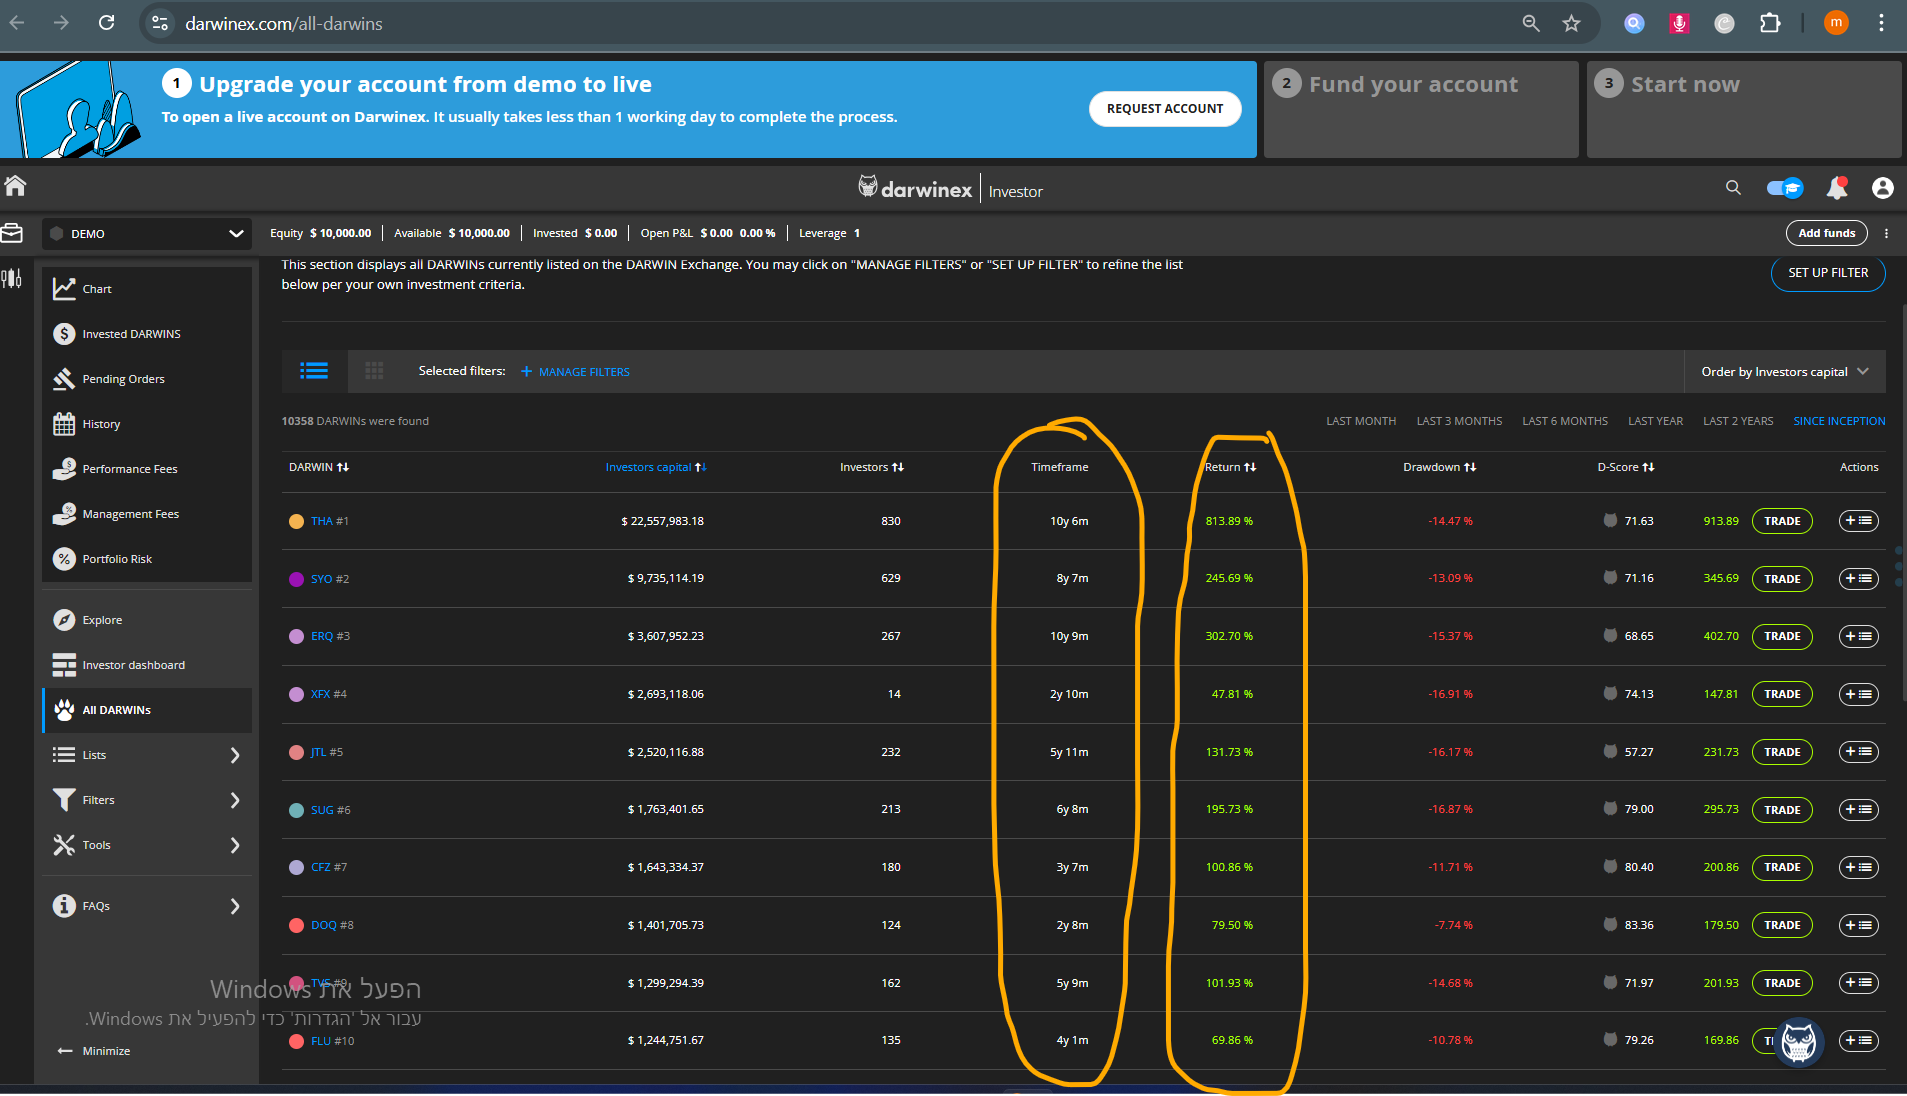Click MANAGE FILTERS link
Viewport: 1907px width, 1096px height.
(x=576, y=372)
